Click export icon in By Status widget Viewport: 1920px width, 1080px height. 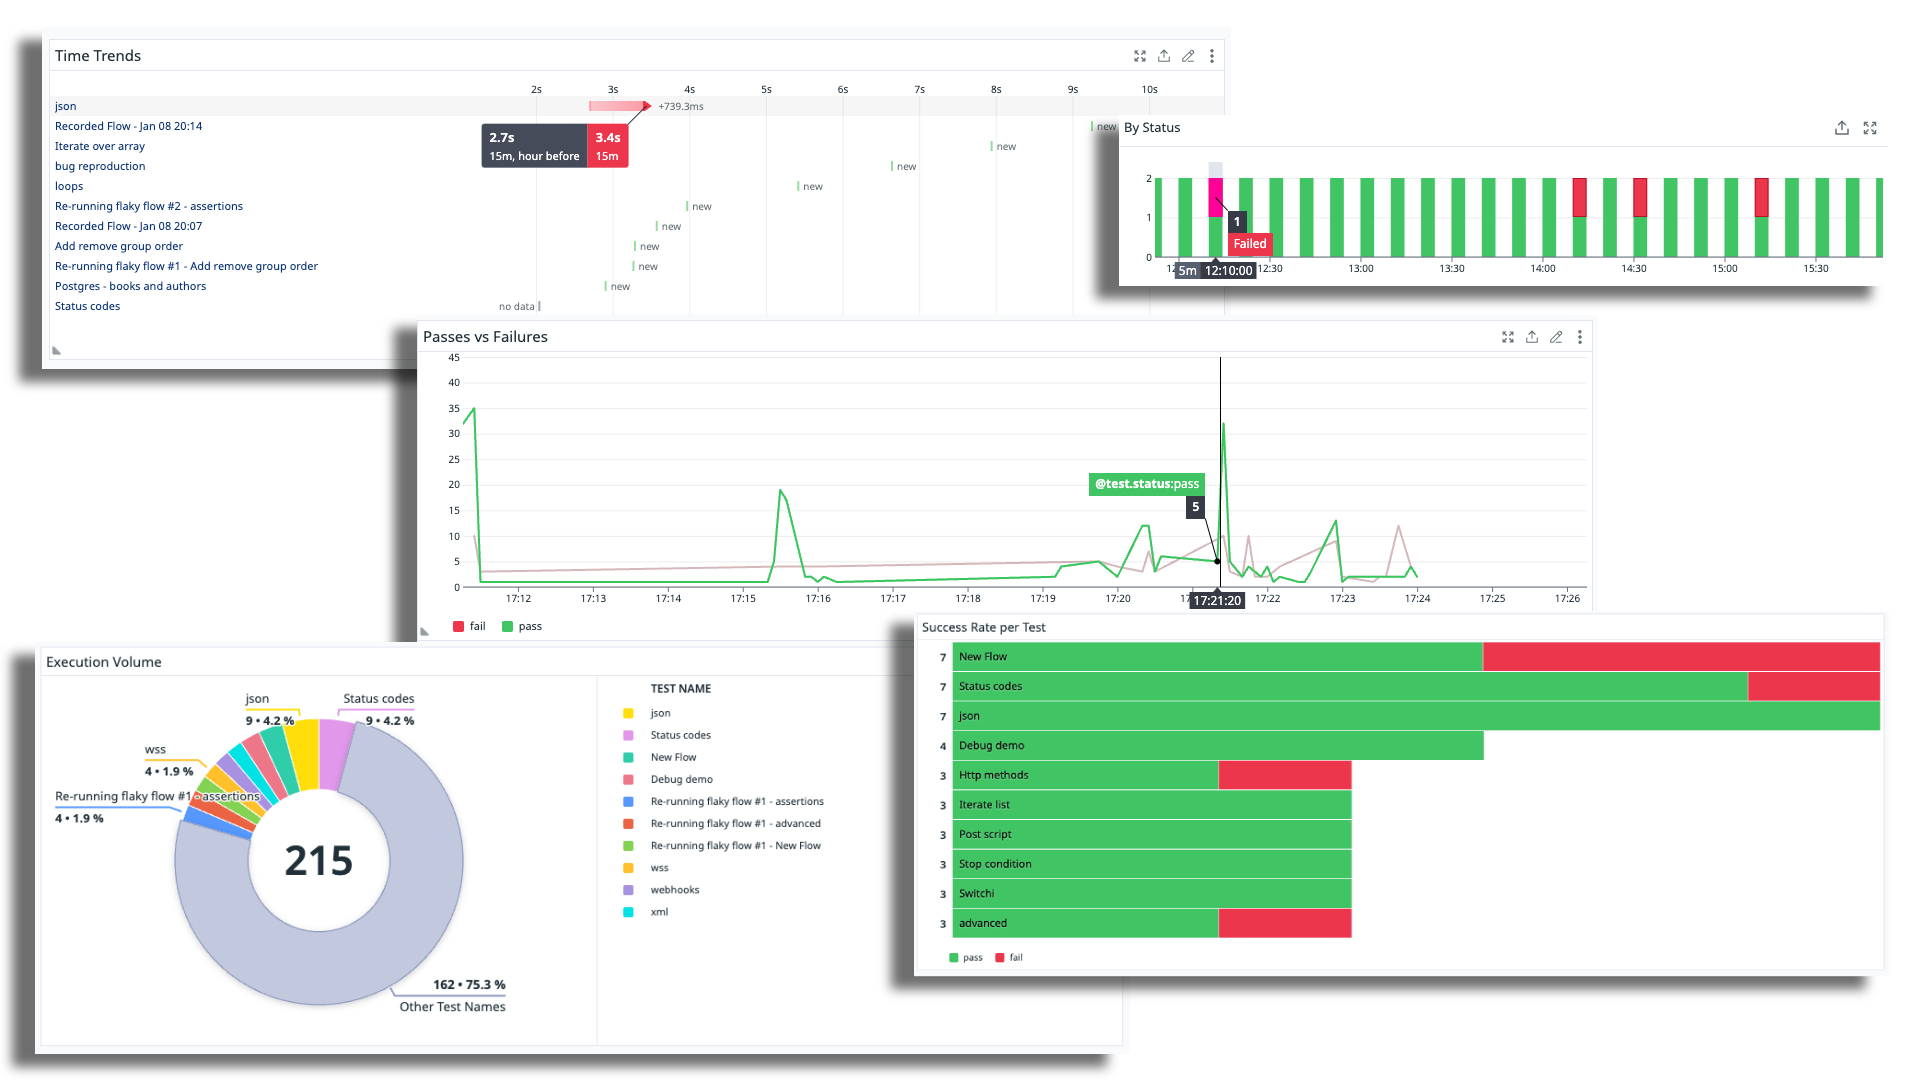click(1842, 128)
